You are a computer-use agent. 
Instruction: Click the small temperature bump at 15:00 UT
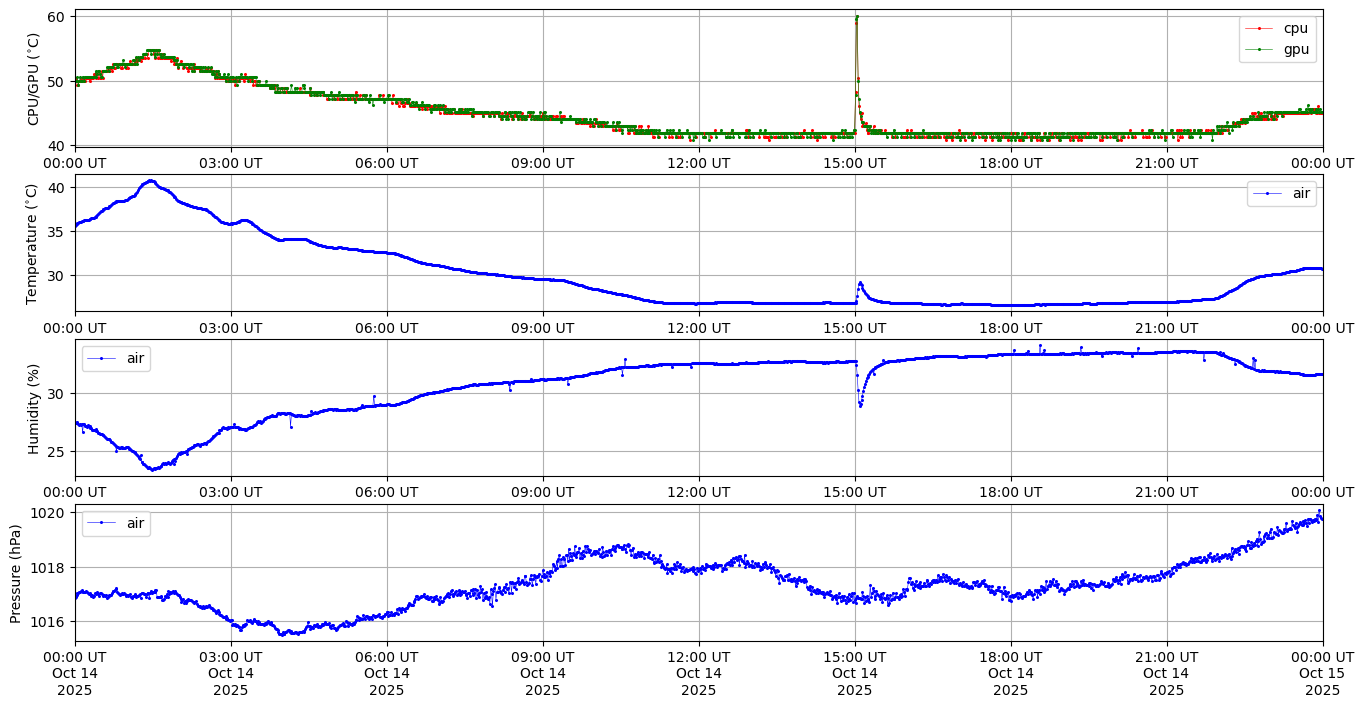(860, 283)
